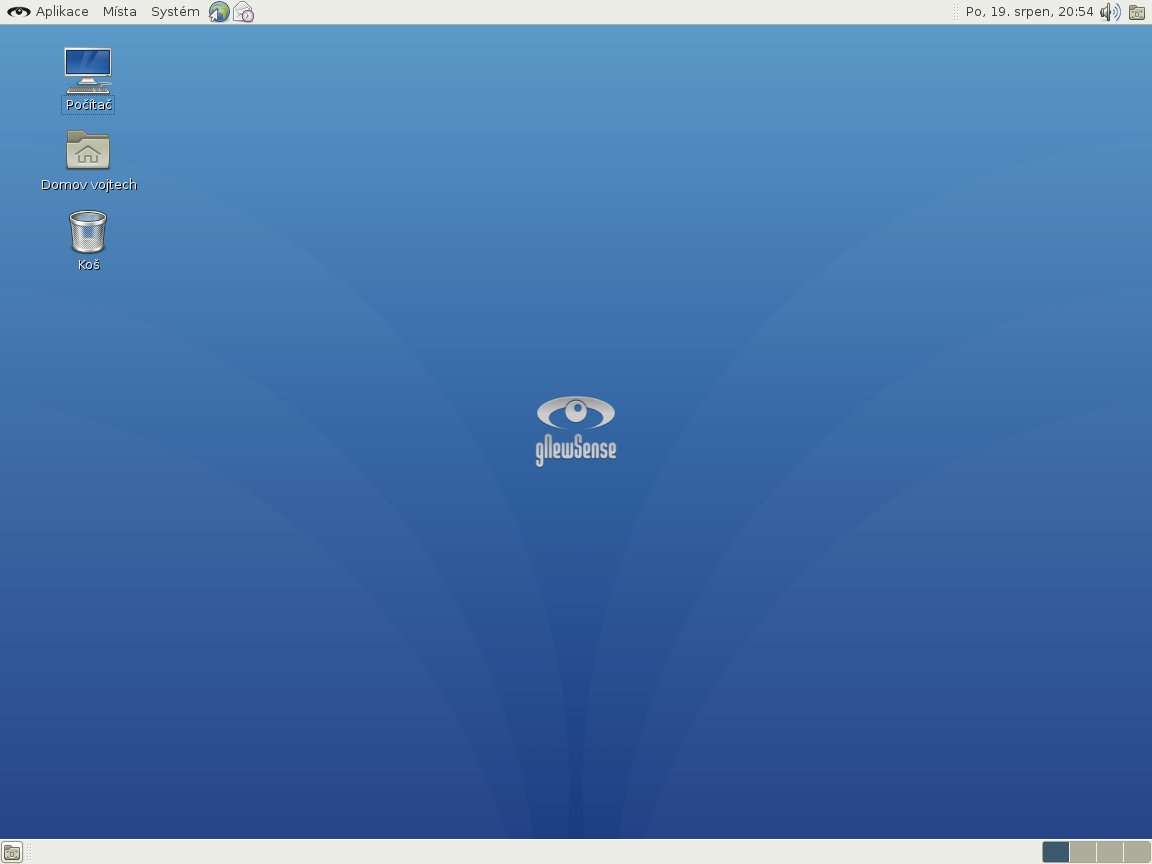Click the folder-style button on the bottom panel

(12, 852)
